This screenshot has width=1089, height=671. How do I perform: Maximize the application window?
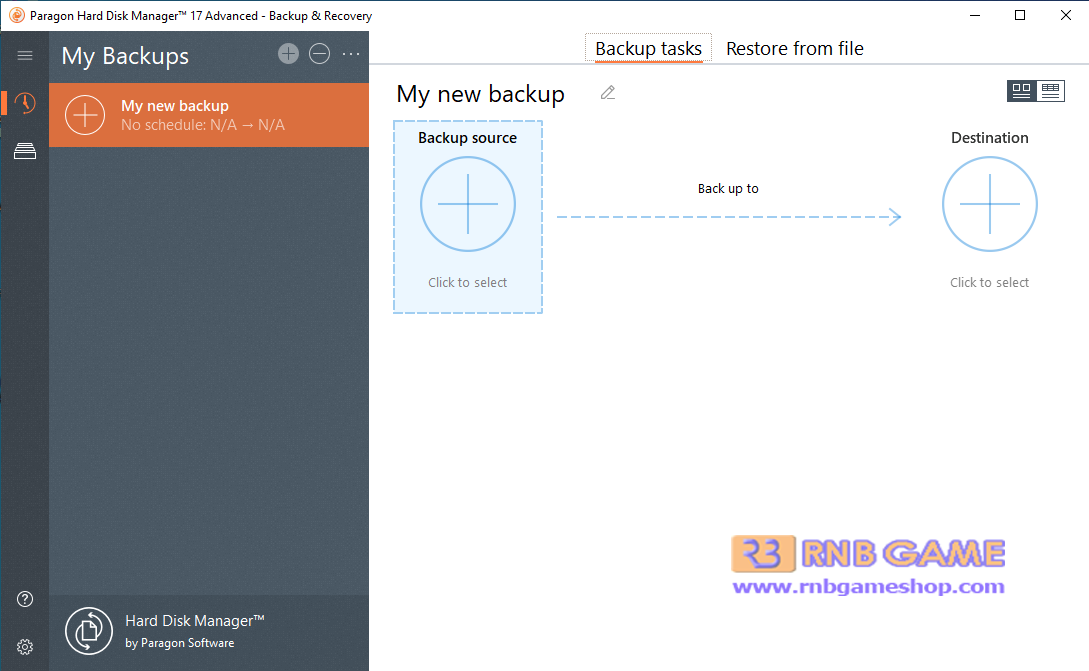pos(1020,15)
